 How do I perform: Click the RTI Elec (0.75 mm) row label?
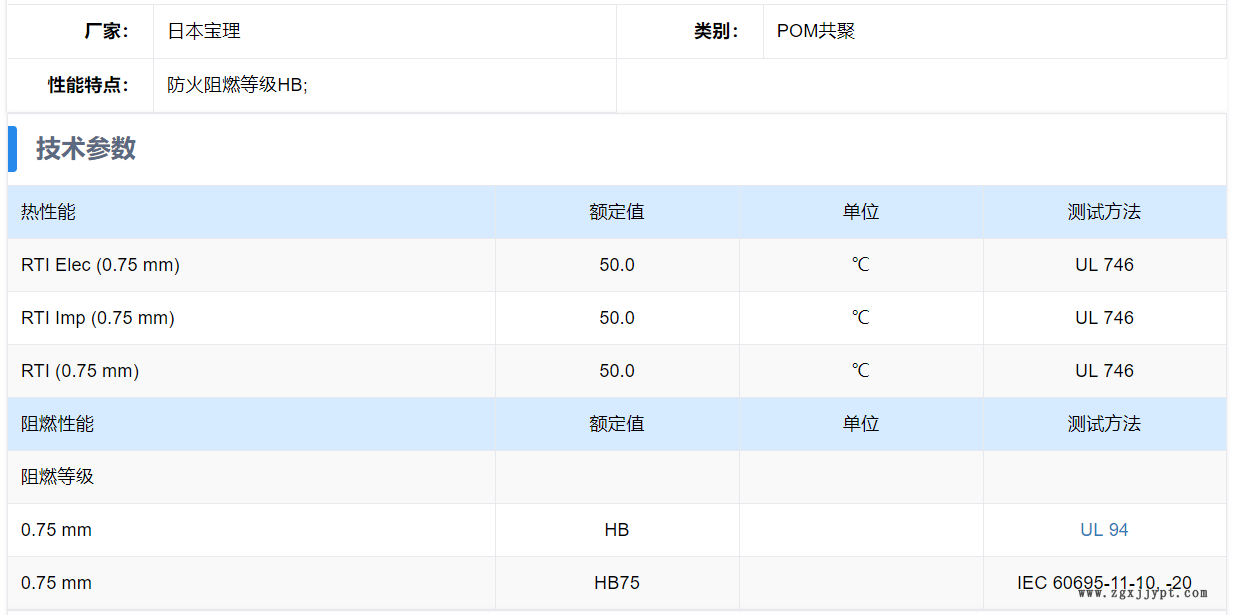[100, 265]
